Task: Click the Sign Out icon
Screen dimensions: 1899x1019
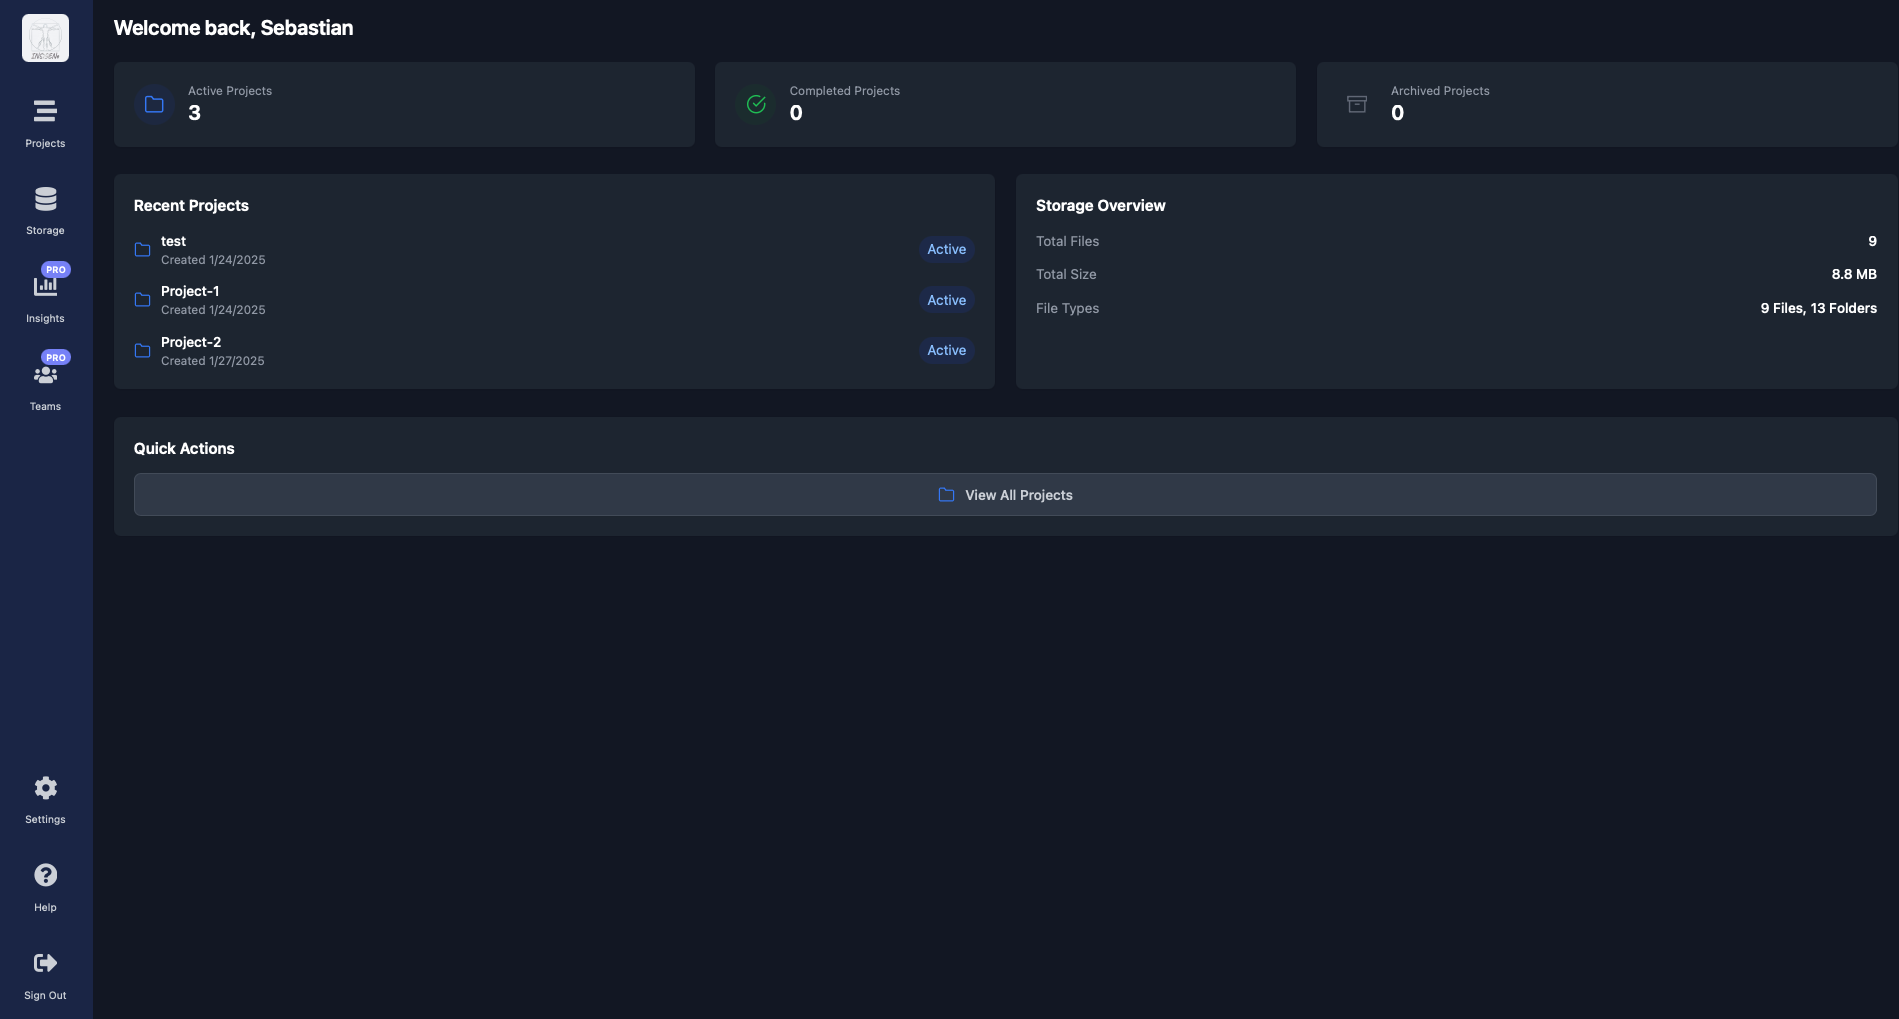Action: click(x=45, y=963)
